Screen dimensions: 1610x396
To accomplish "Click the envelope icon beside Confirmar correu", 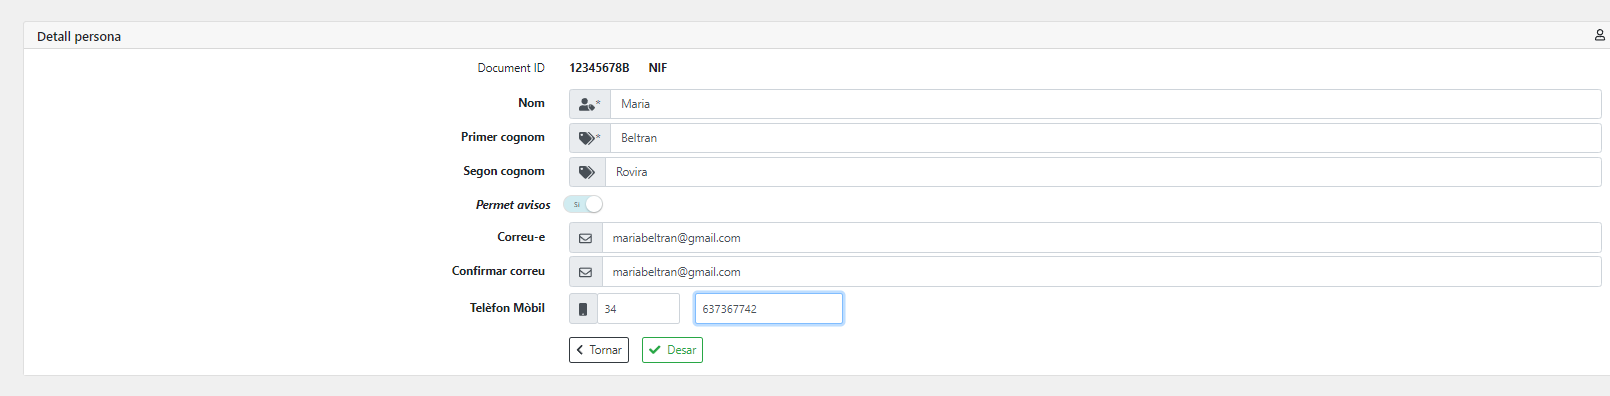I will [586, 272].
